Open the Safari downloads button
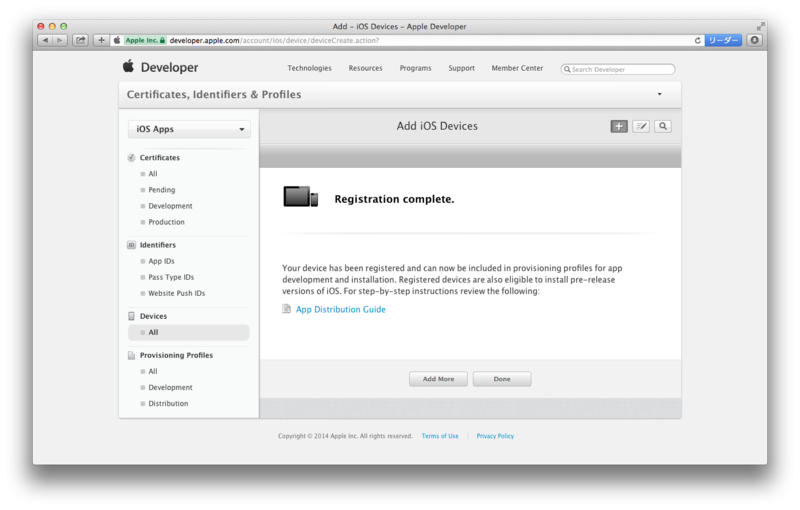Viewport: 800px width, 510px height. pos(754,40)
